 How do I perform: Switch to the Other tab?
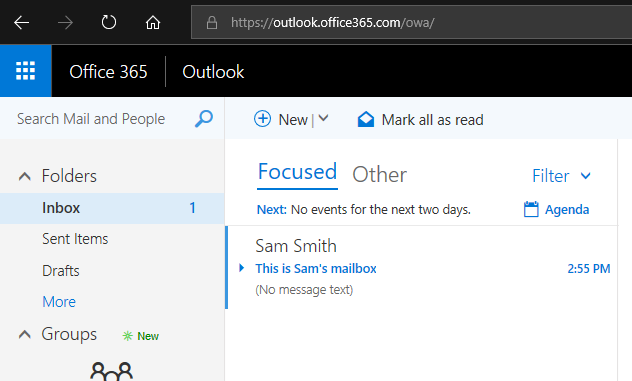point(380,175)
